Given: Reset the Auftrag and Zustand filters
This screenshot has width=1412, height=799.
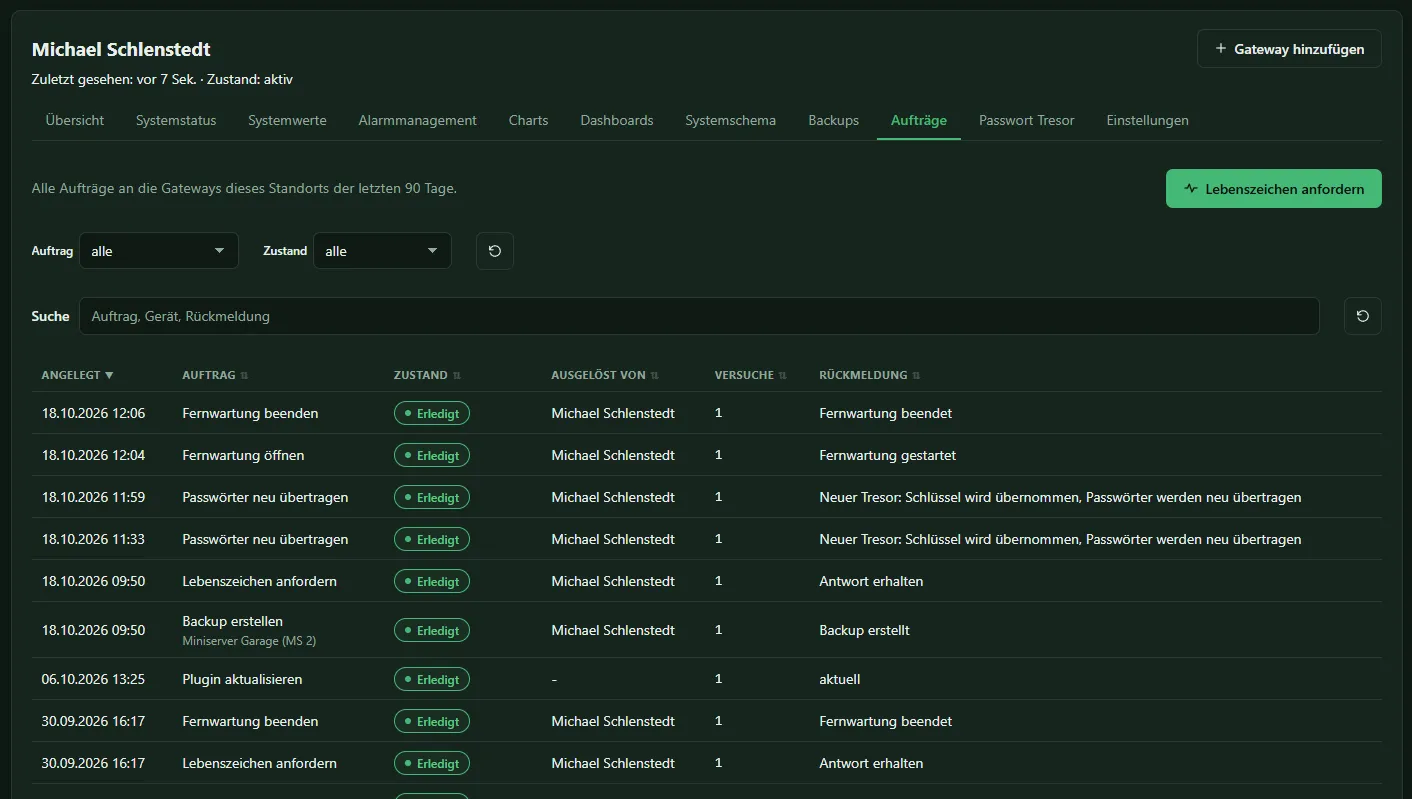Looking at the screenshot, I should click(x=495, y=251).
